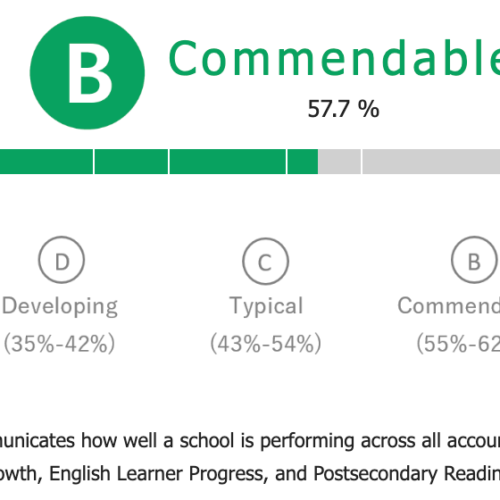This screenshot has width=500, height=500.
Task: Click the short green segment before gray
Action: tap(303, 161)
